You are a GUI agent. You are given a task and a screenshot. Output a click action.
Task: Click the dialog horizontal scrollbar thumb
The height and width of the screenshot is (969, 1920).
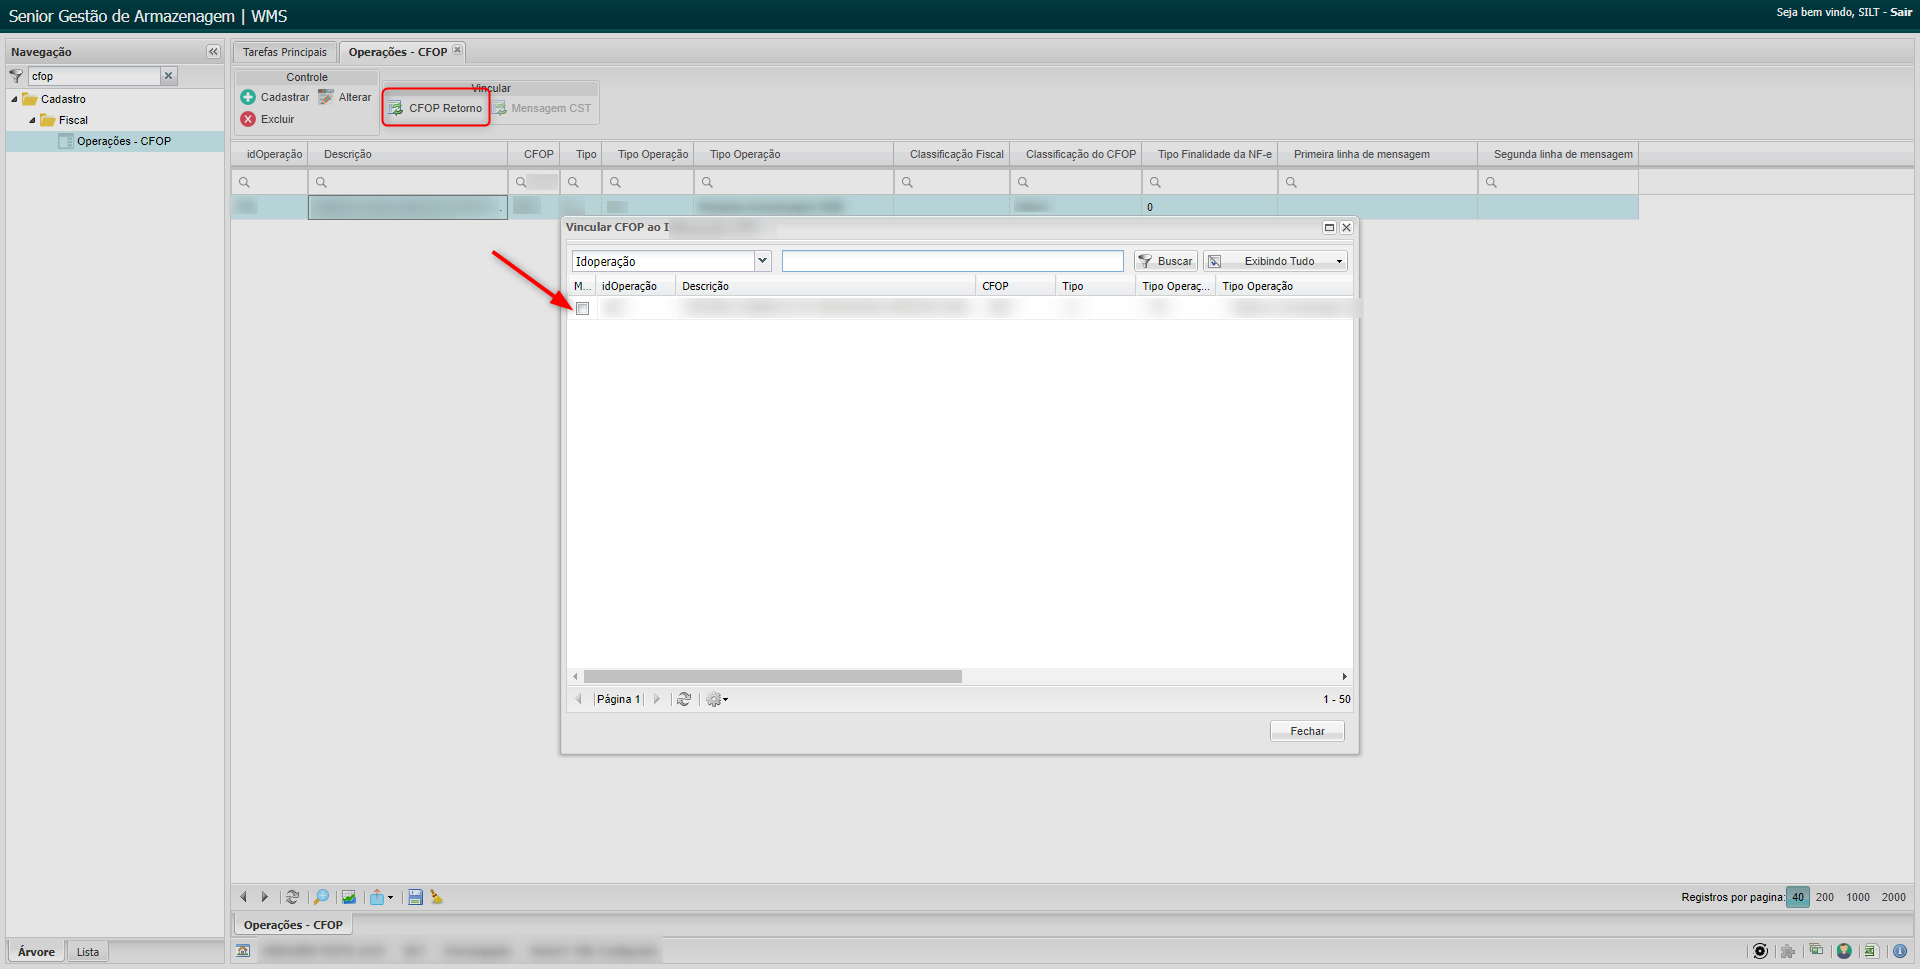pyautogui.click(x=772, y=677)
